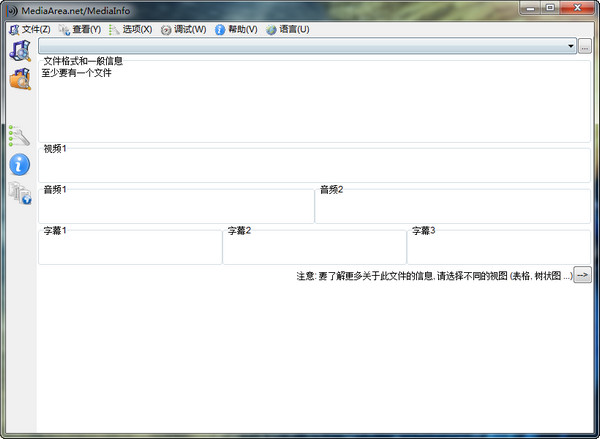Expand the file selection dropdown arrow
This screenshot has width=600, height=439.
[x=571, y=46]
